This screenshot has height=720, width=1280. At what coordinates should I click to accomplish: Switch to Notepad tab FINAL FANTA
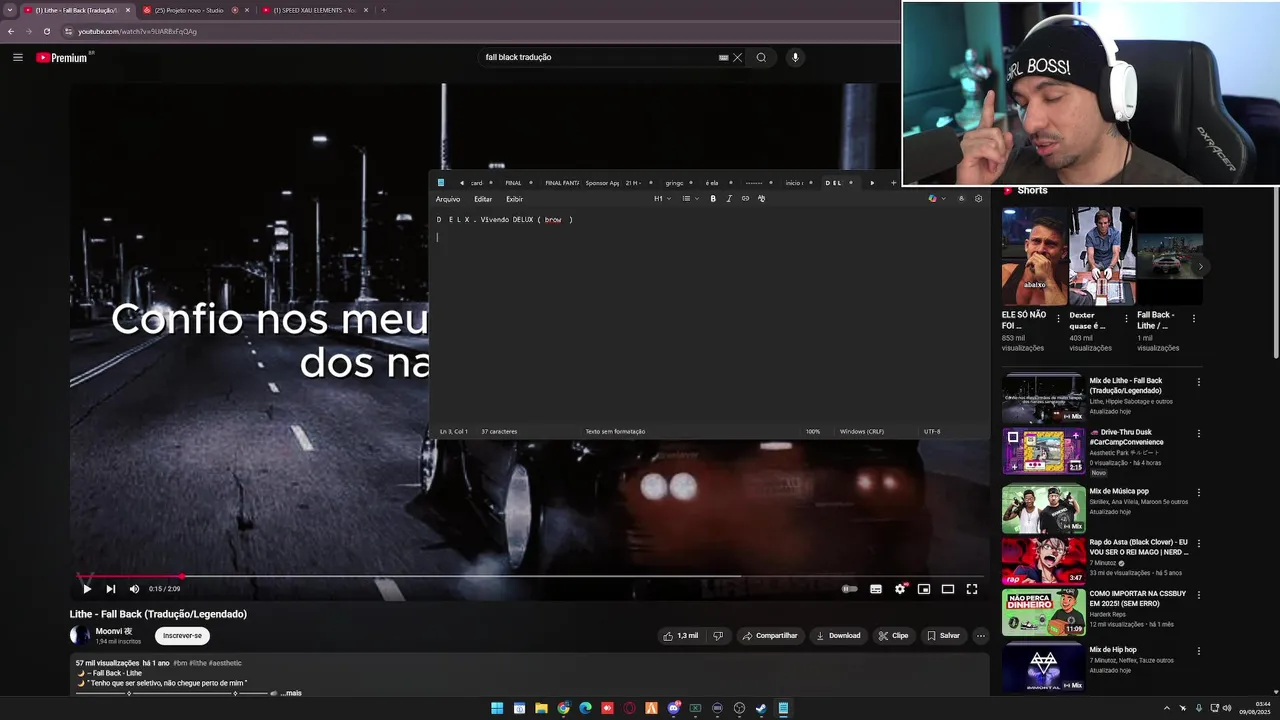coord(562,183)
